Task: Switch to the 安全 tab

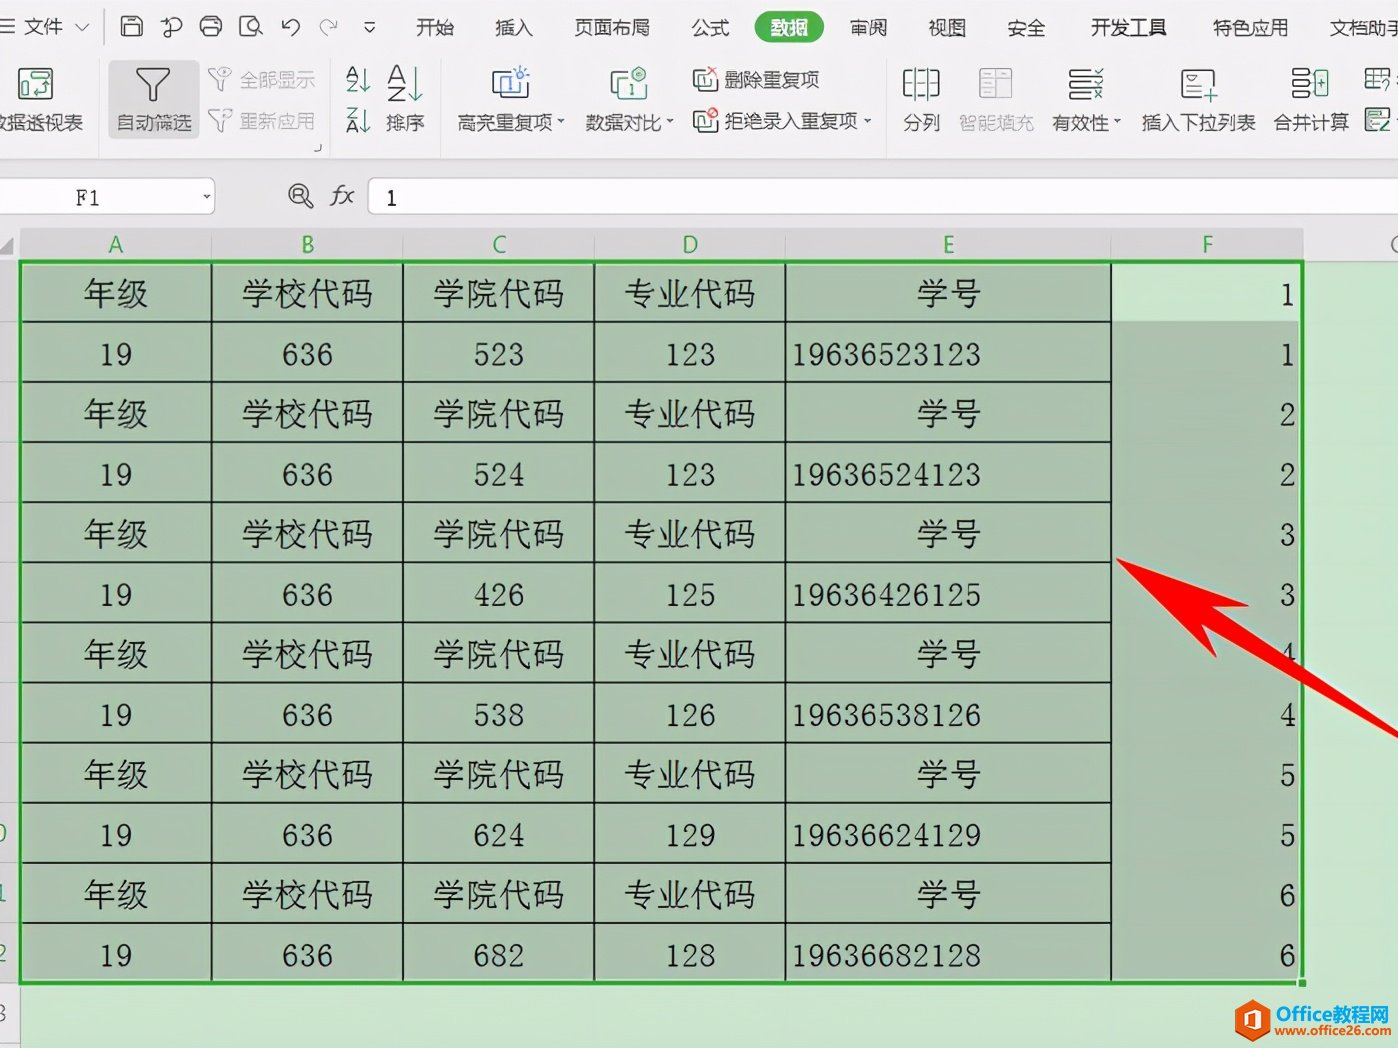Action: tap(1026, 28)
